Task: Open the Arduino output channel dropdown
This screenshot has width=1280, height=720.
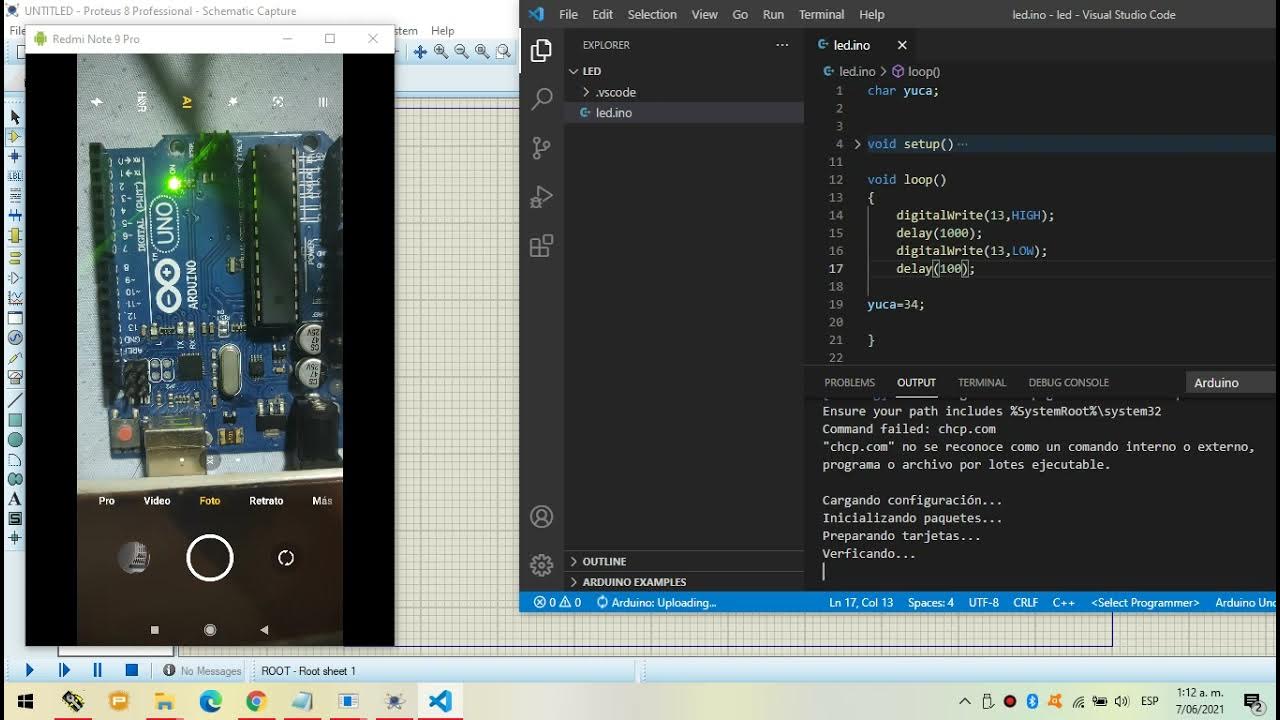Action: point(1233,383)
